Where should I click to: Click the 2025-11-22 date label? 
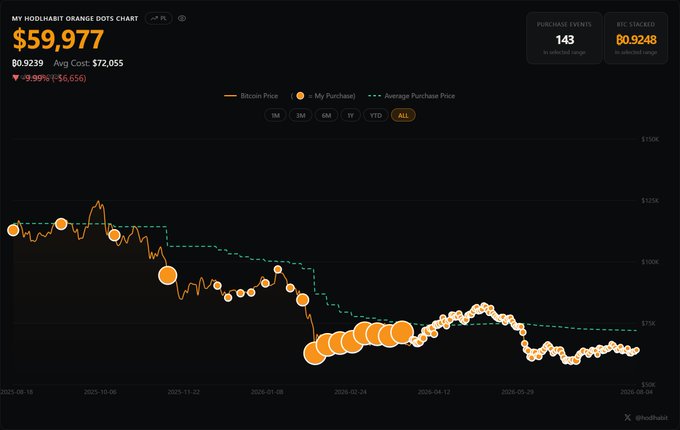point(183,392)
